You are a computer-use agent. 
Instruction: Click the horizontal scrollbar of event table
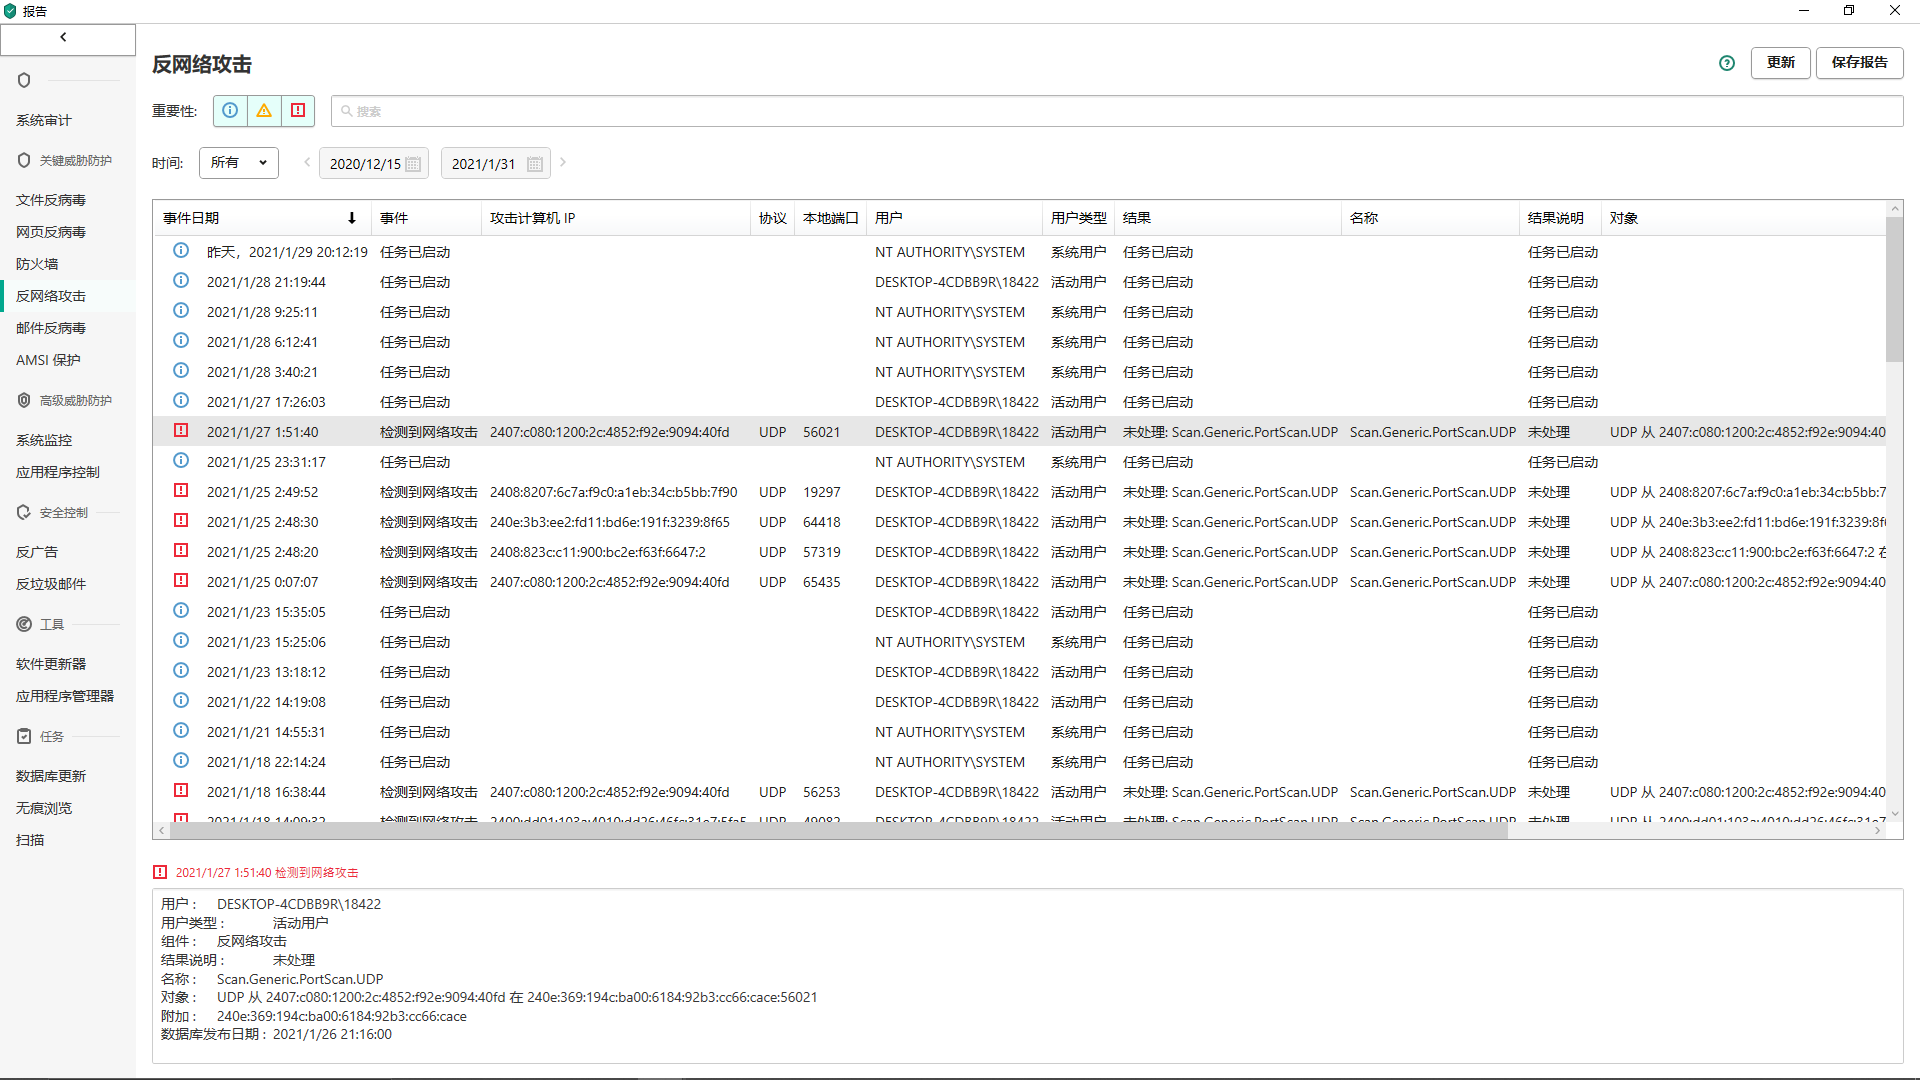(x=836, y=831)
